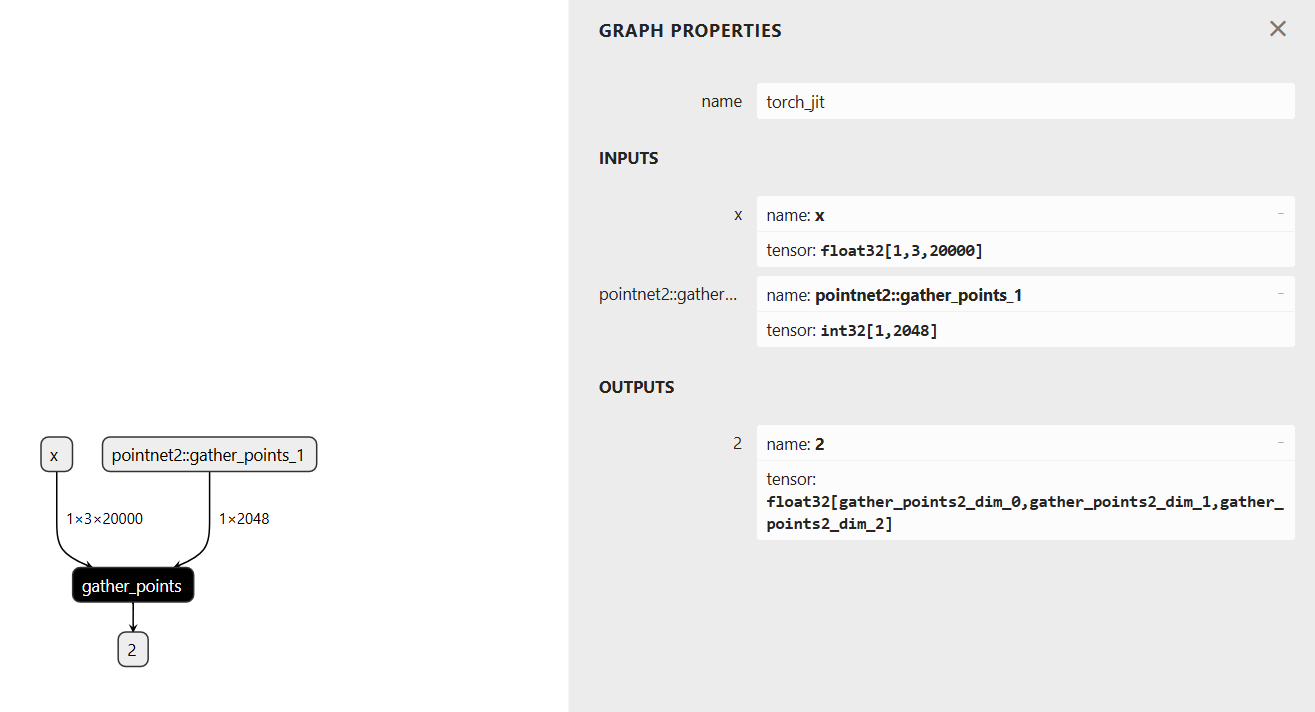Viewport: 1315px width, 712px height.
Task: Click the gather_points2_dim_0 output tensor text
Action: point(1025,512)
